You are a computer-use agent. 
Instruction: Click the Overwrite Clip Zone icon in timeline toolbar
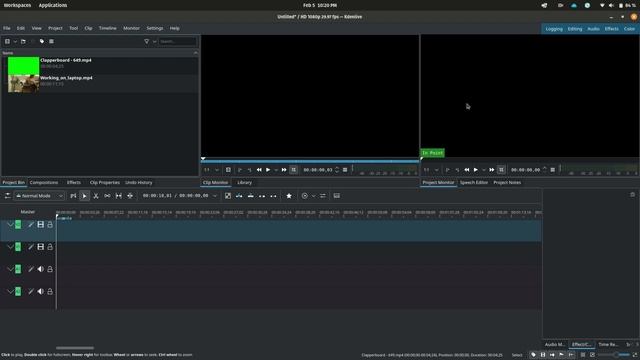coord(251,196)
